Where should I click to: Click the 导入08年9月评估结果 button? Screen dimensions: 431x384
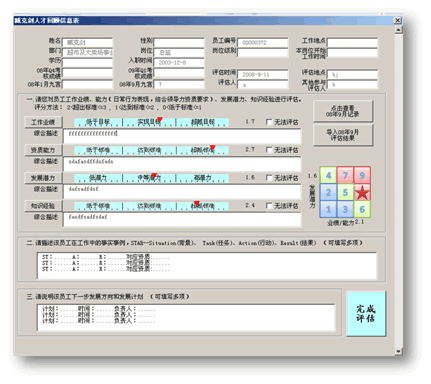343,135
